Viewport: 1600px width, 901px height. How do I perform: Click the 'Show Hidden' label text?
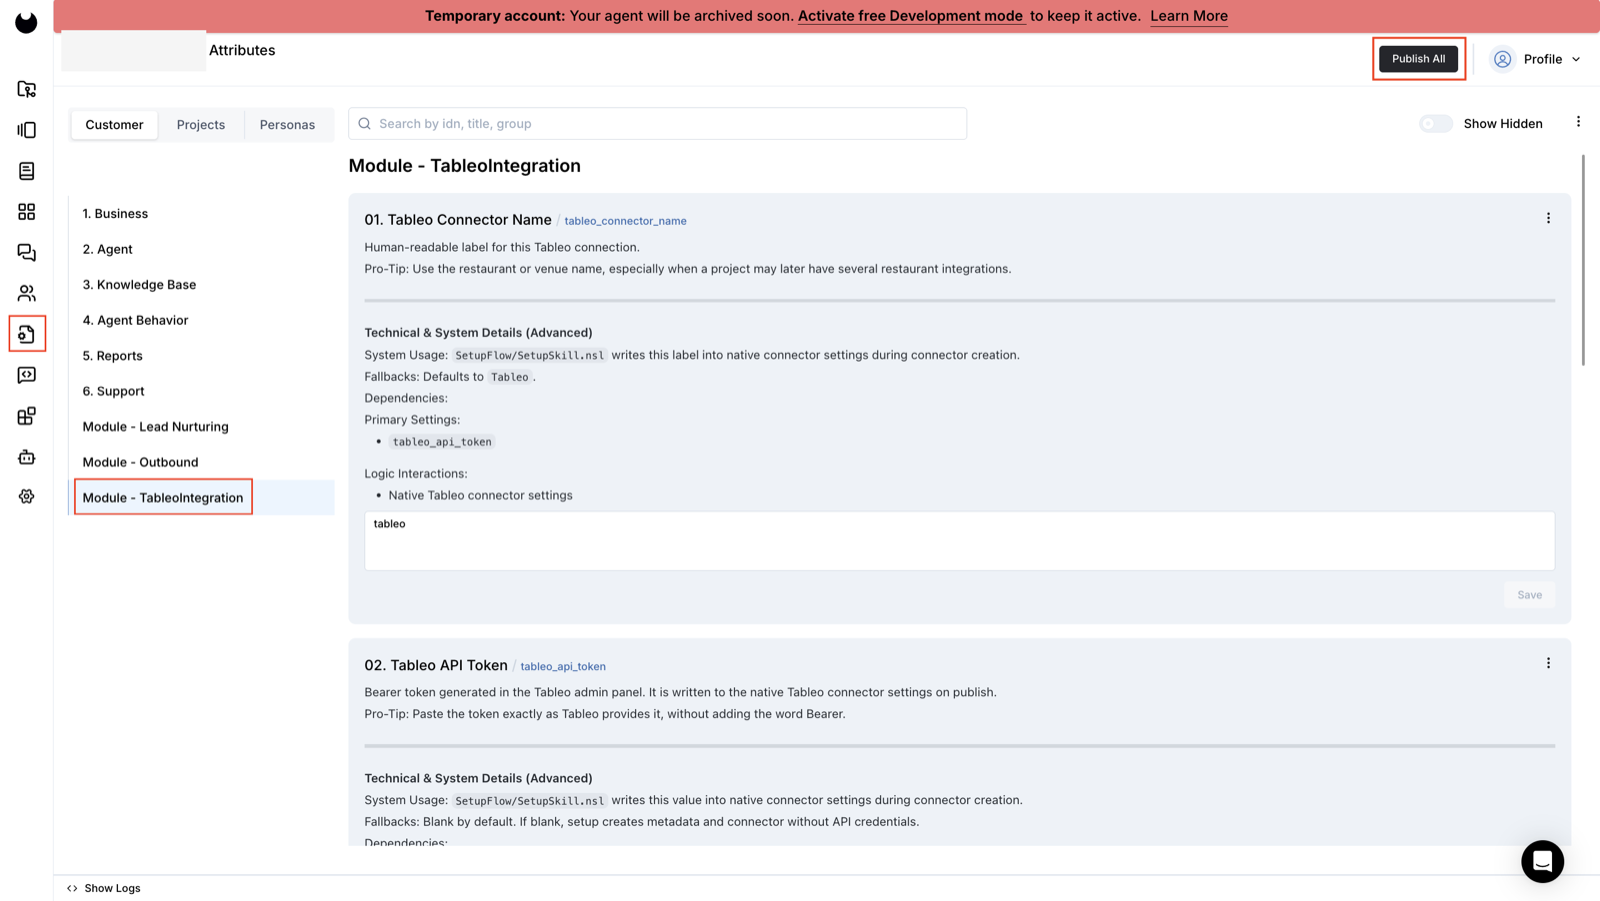1503,124
